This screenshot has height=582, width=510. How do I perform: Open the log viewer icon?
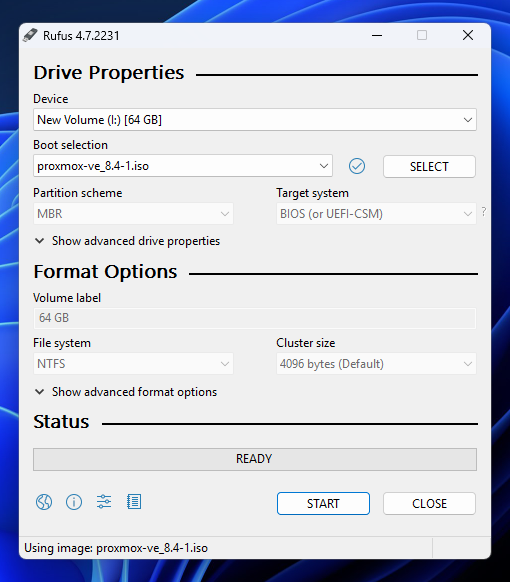134,502
